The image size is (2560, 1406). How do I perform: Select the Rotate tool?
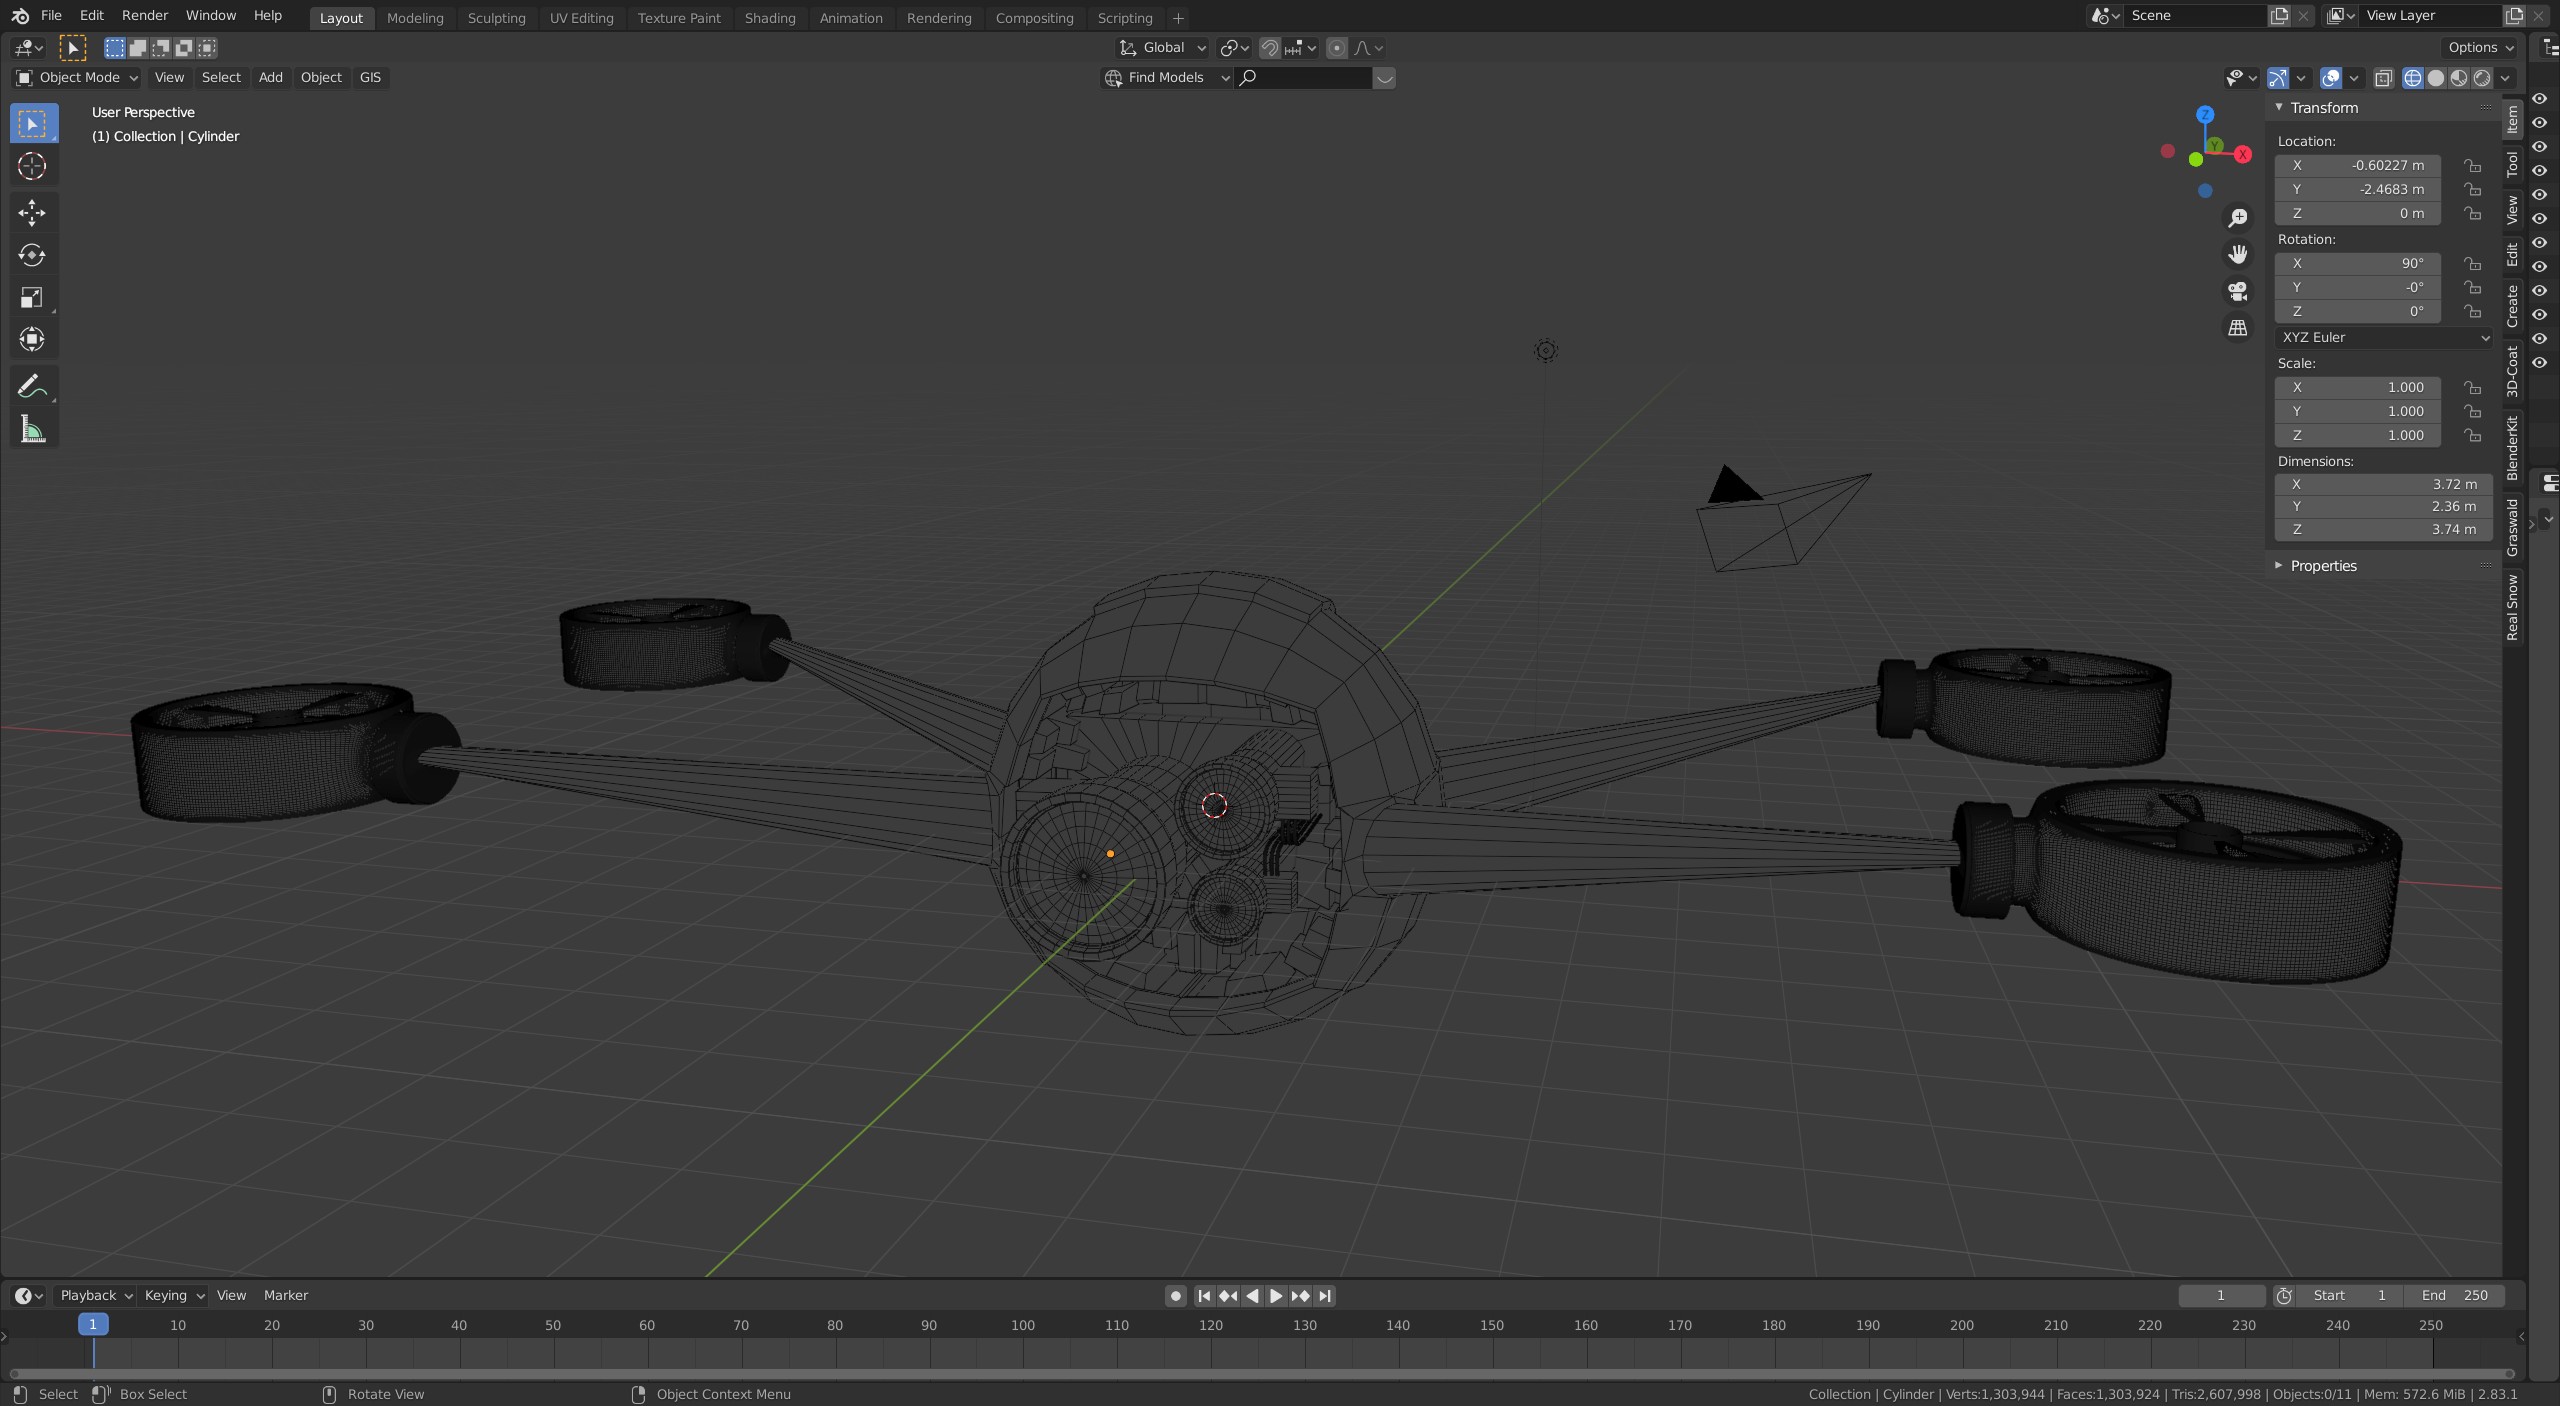(32, 255)
